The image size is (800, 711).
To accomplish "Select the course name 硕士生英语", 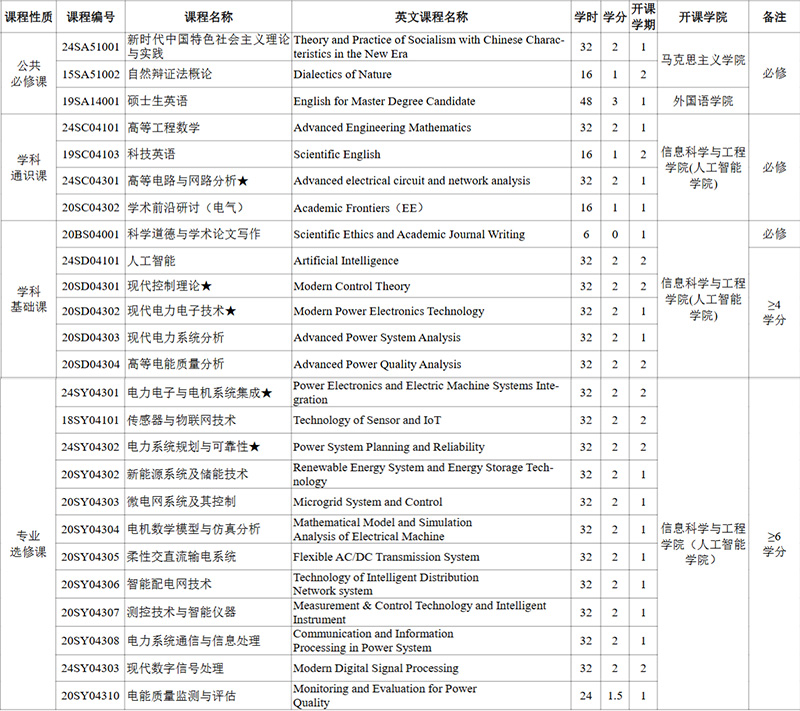I will (157, 101).
